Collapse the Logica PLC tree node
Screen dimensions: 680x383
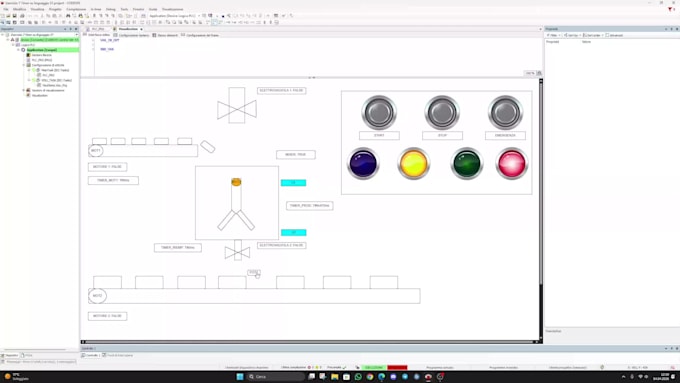point(13,45)
